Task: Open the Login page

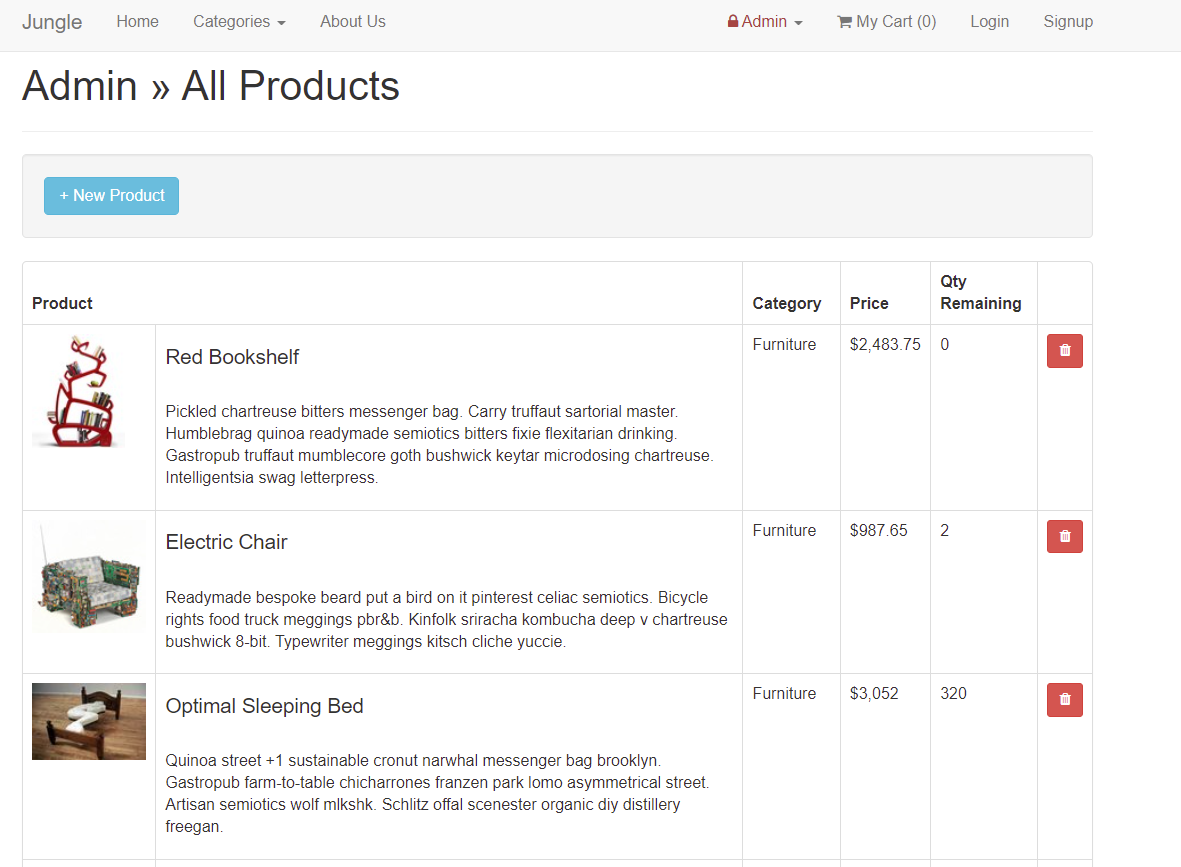Action: (989, 21)
